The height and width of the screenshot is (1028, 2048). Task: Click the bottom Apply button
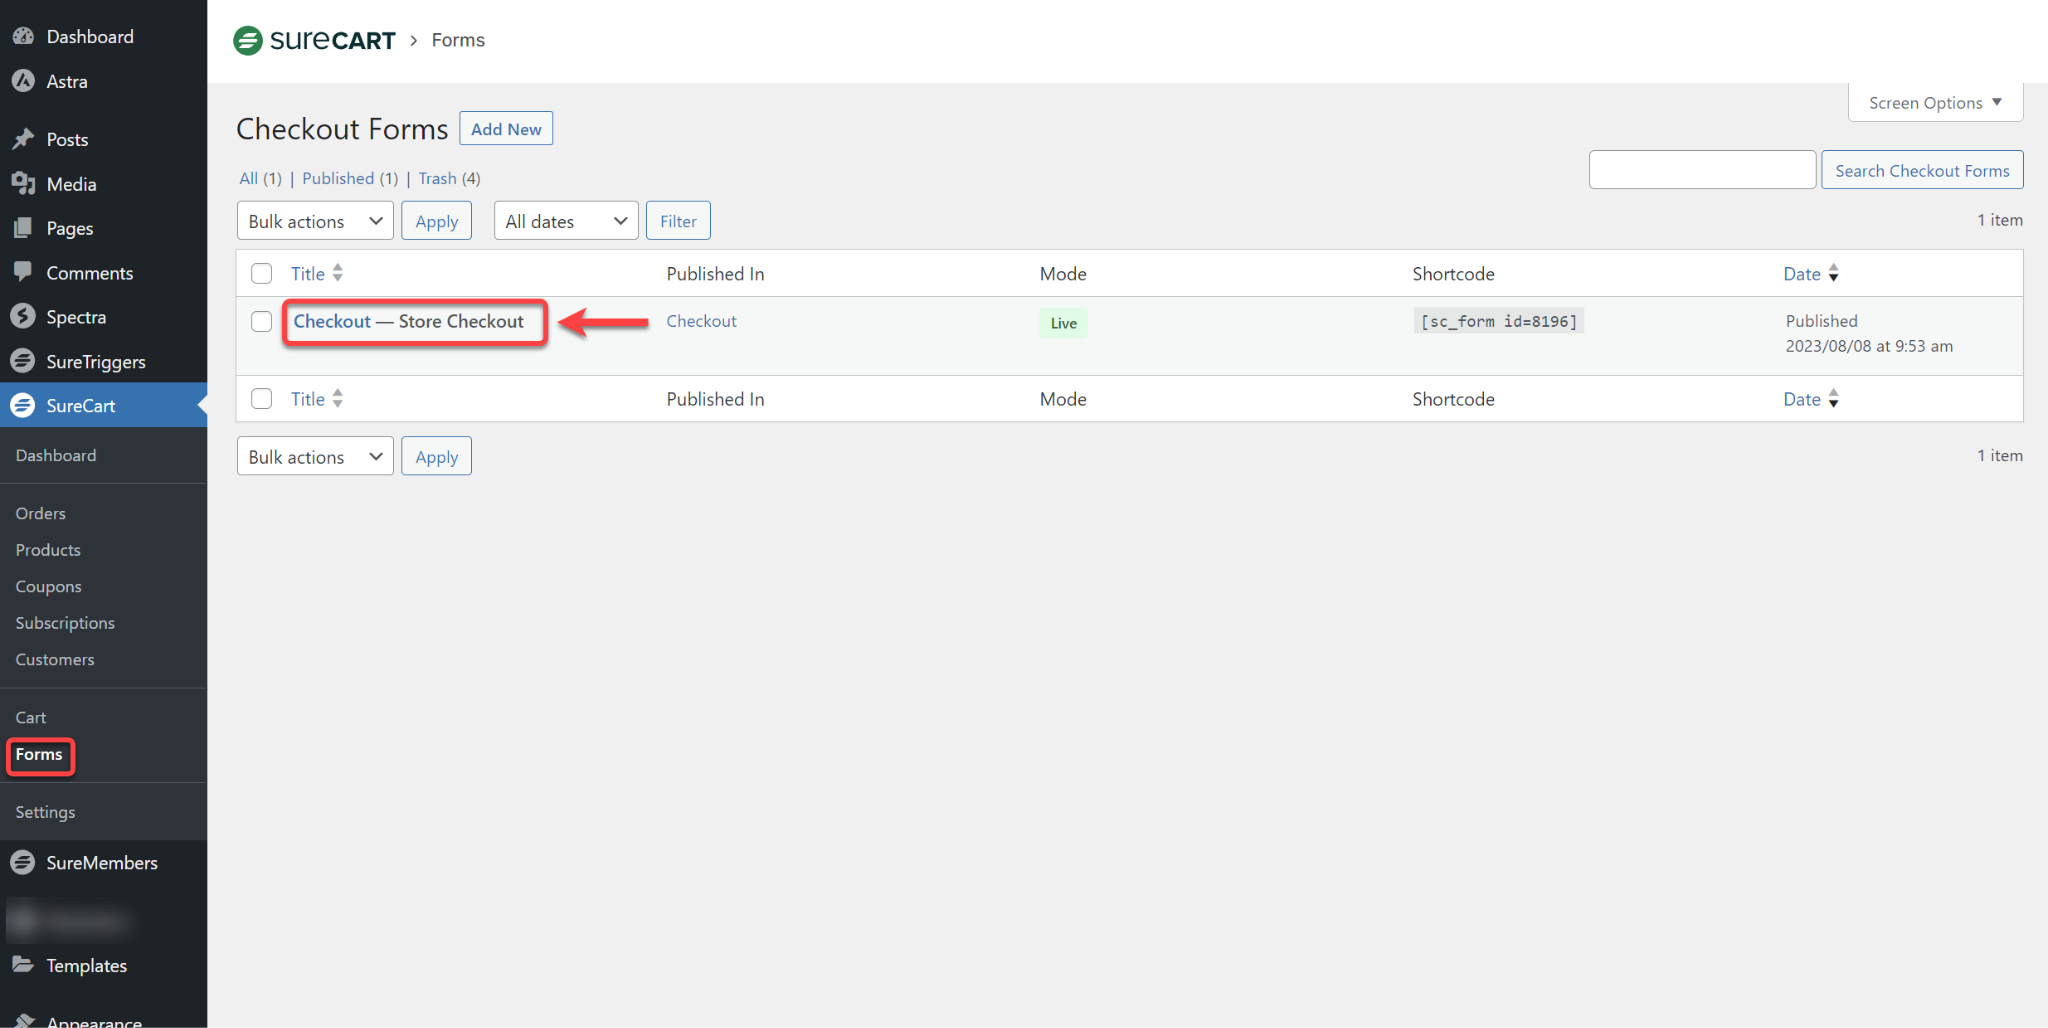(x=437, y=456)
